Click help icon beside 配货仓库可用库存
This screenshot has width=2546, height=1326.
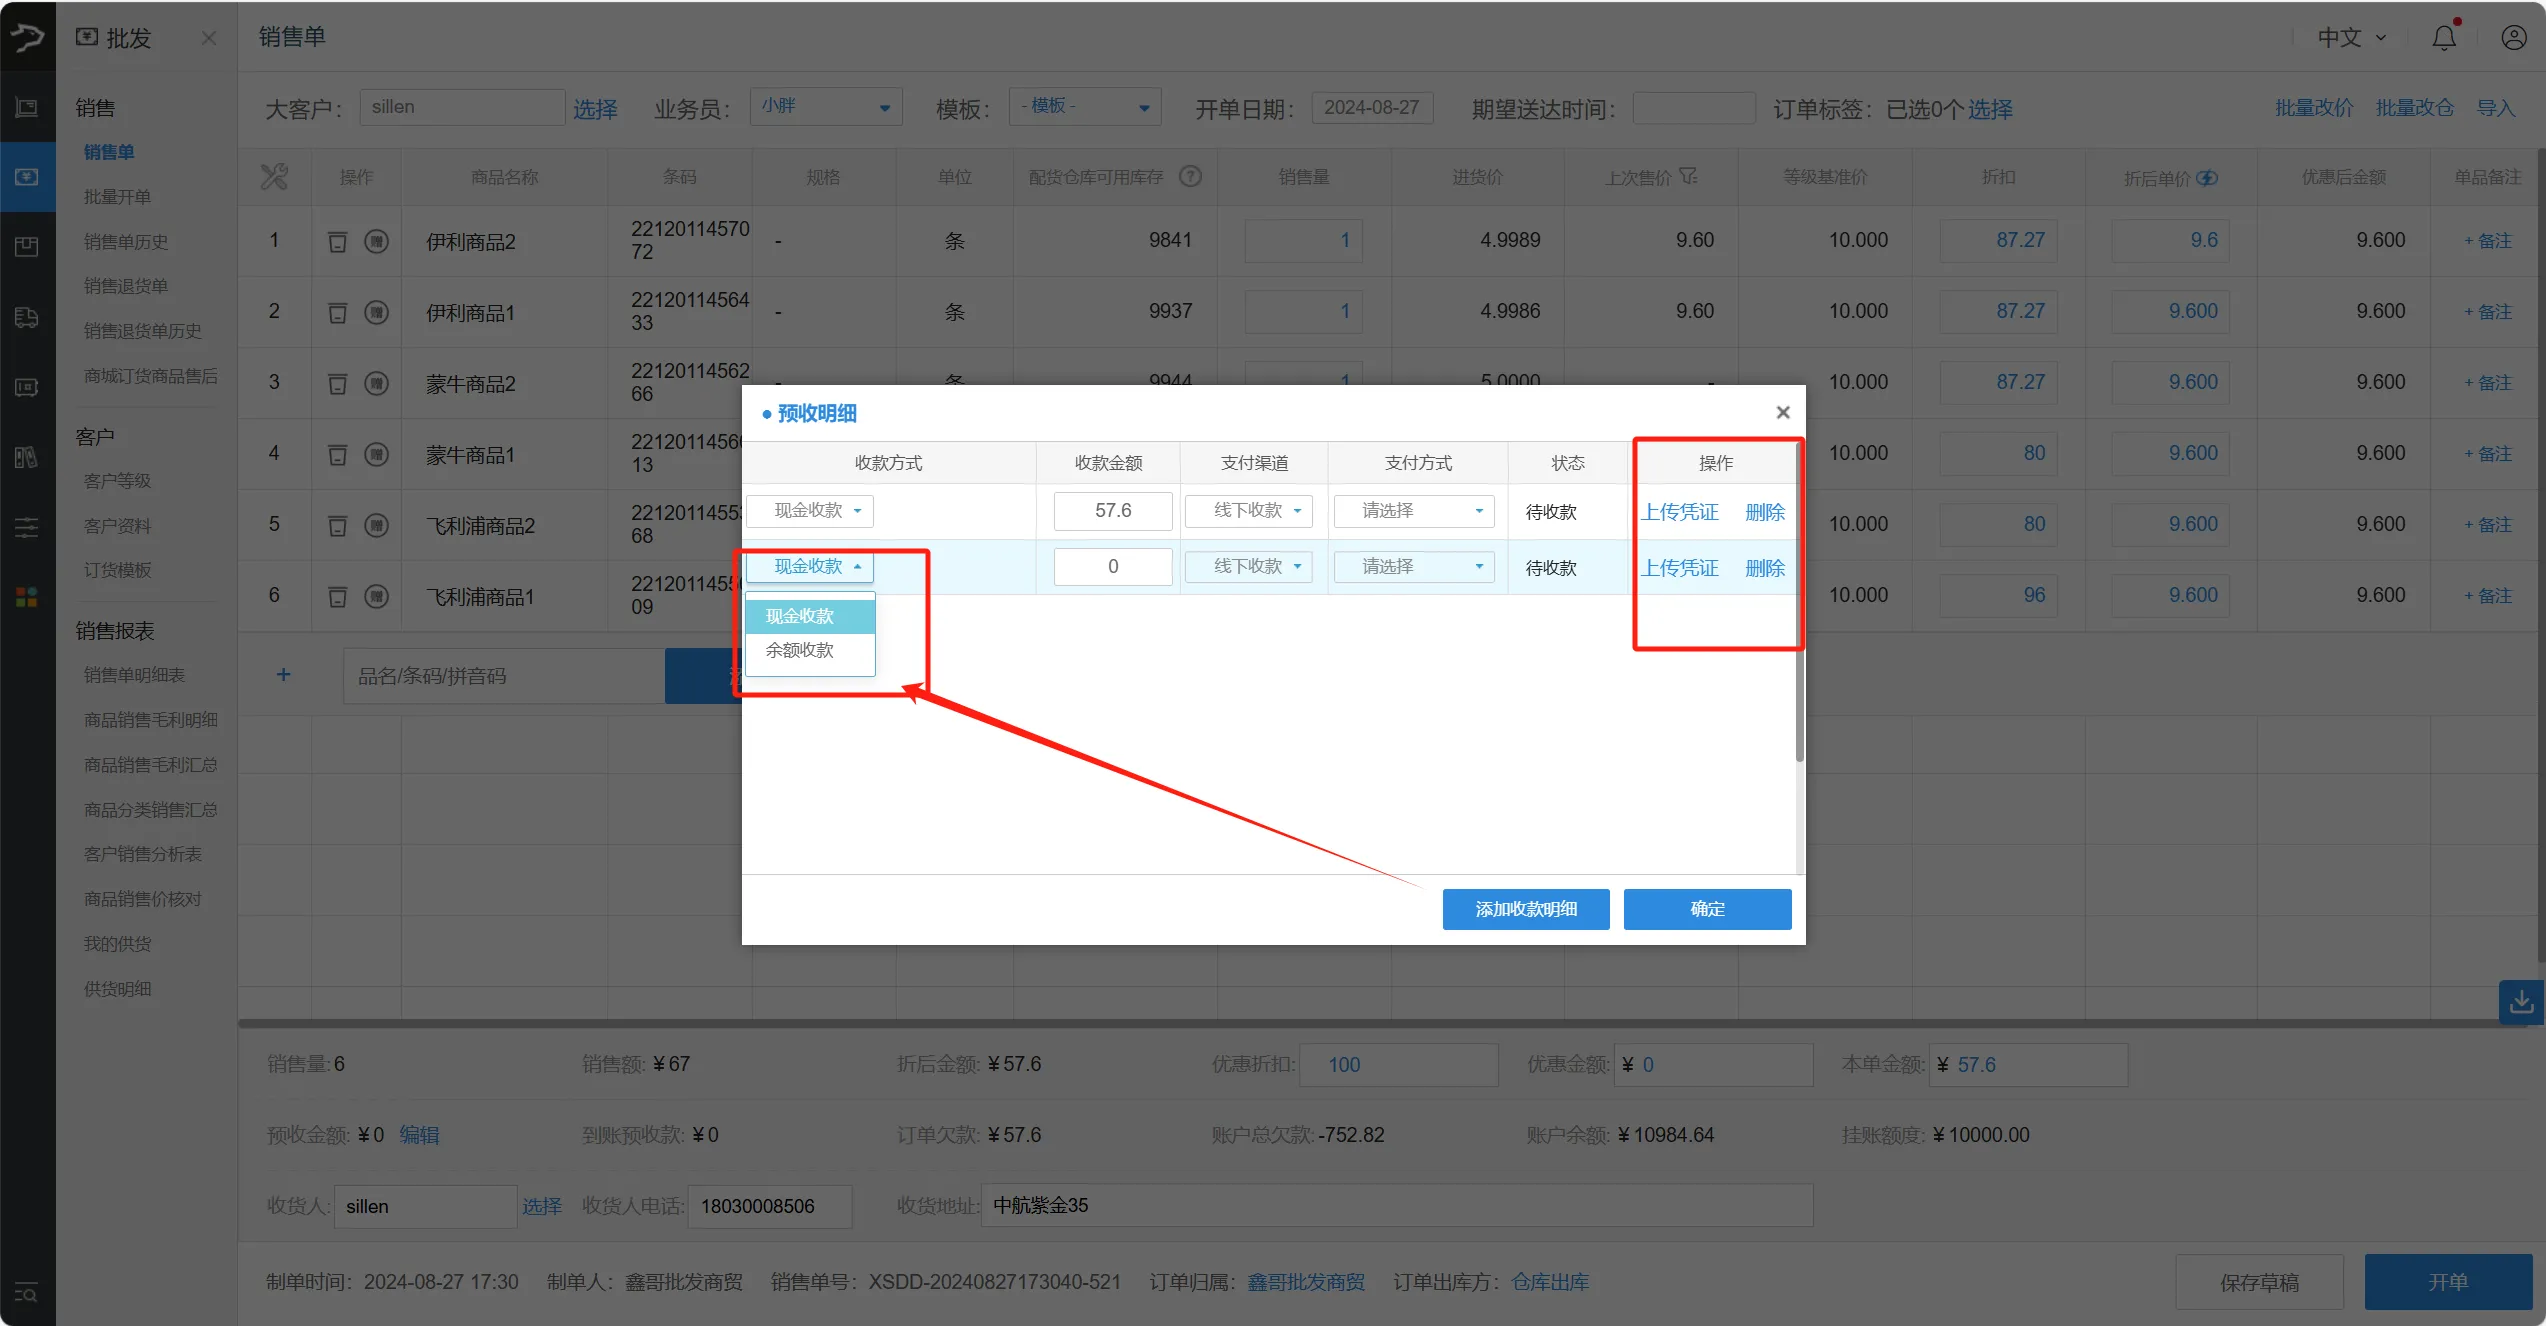[1190, 176]
